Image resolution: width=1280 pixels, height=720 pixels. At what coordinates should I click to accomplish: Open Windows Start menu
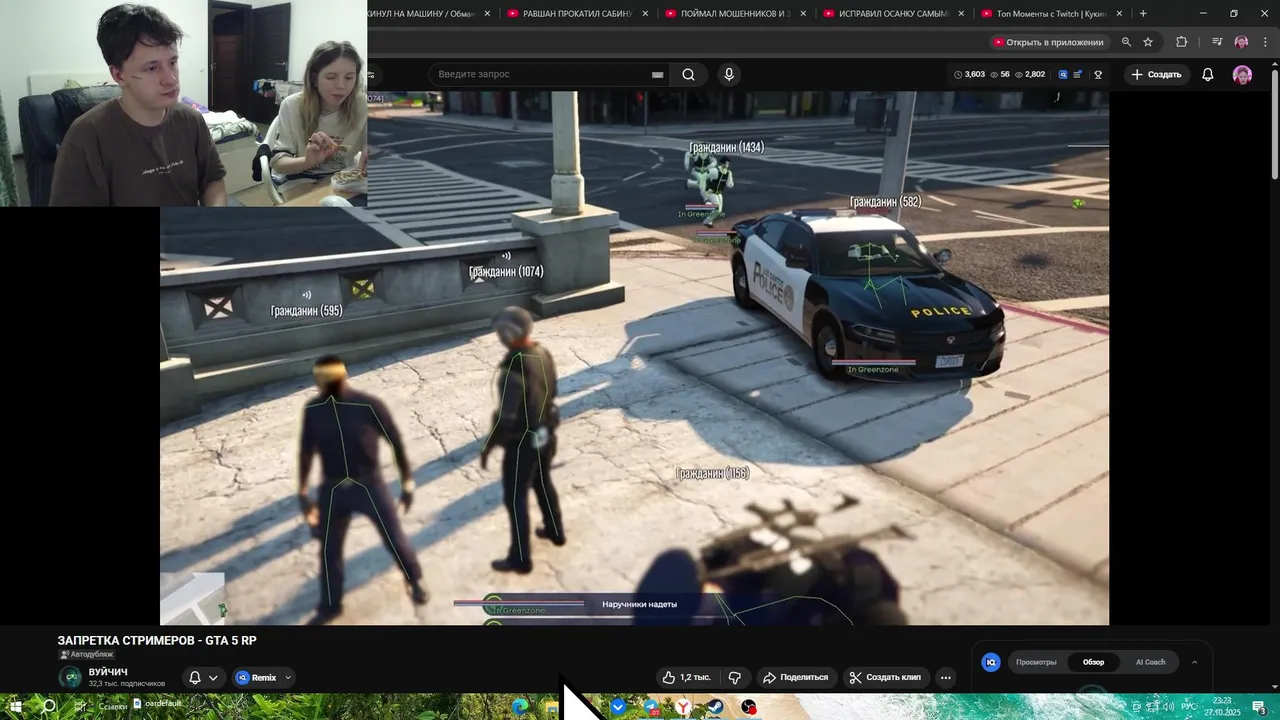(x=16, y=707)
